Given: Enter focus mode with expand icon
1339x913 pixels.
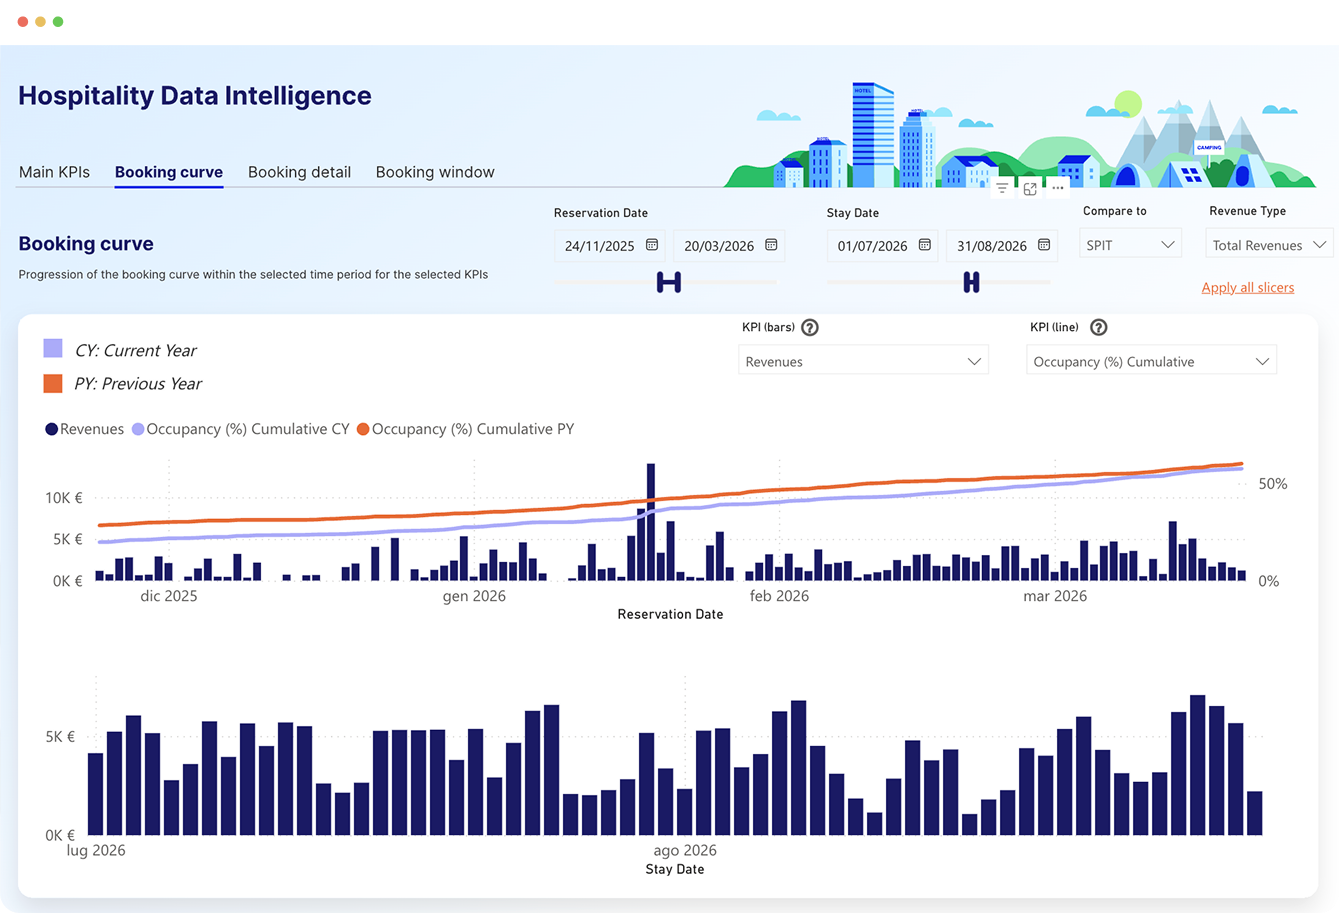Looking at the screenshot, I should [1030, 188].
